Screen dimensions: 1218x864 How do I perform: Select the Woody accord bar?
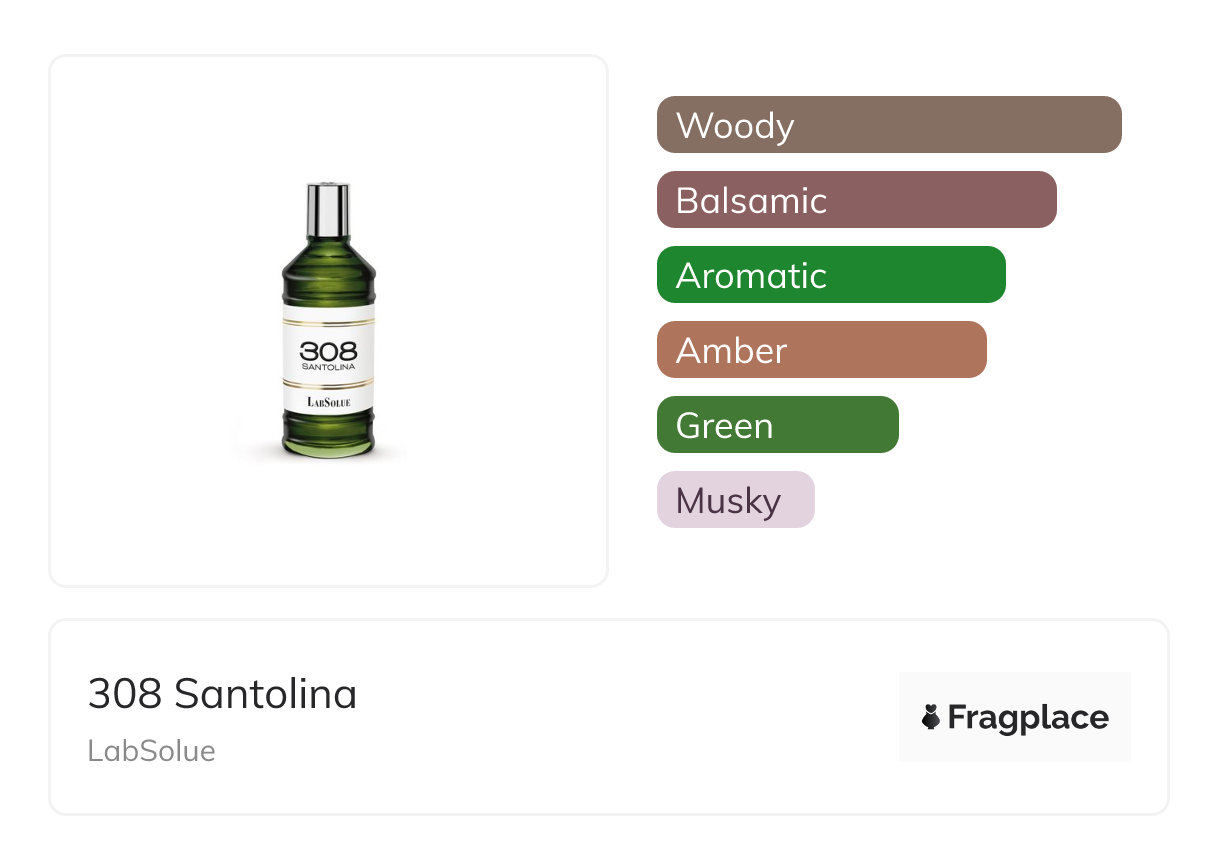point(888,125)
